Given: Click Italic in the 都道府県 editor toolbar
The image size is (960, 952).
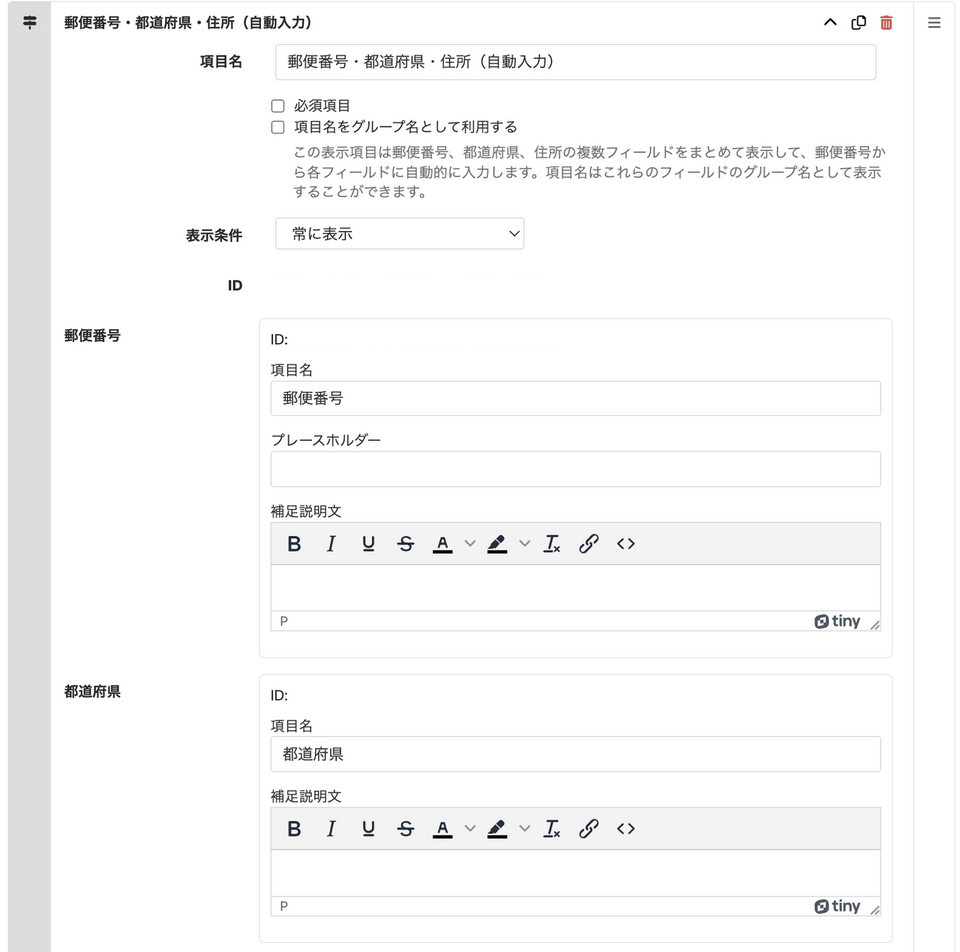Looking at the screenshot, I should click(331, 829).
